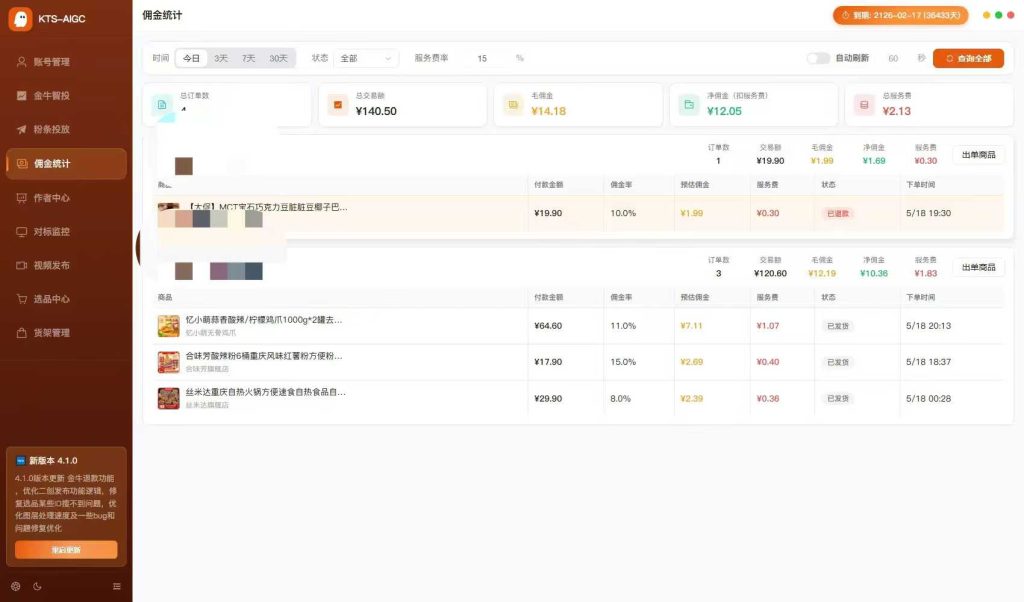Click order time 5/18 00:28

pos(928,398)
